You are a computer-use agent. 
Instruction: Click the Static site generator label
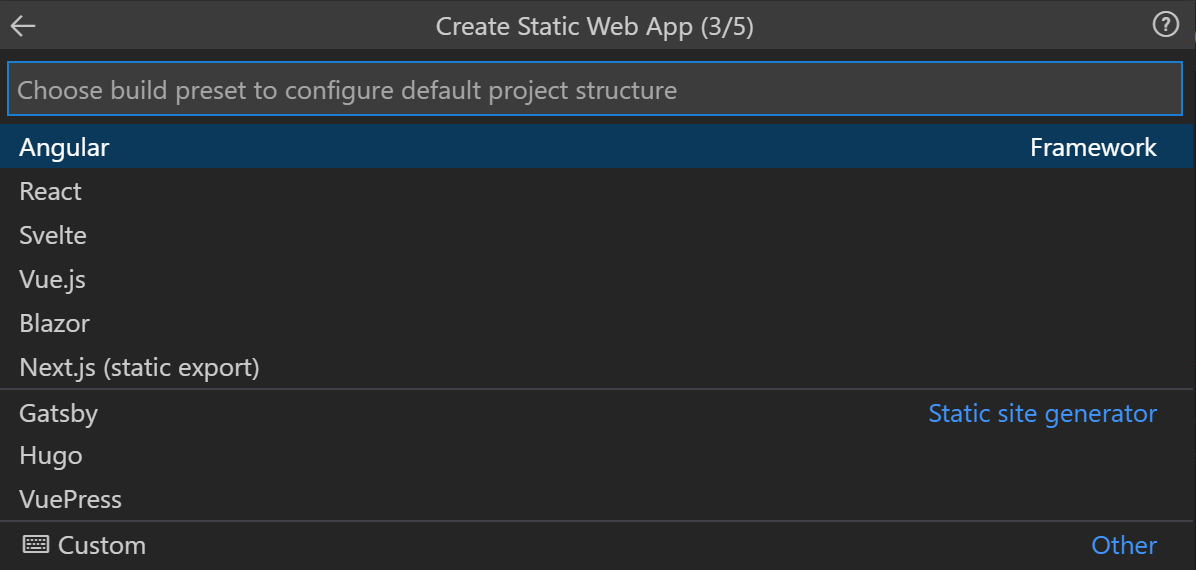coord(1042,414)
